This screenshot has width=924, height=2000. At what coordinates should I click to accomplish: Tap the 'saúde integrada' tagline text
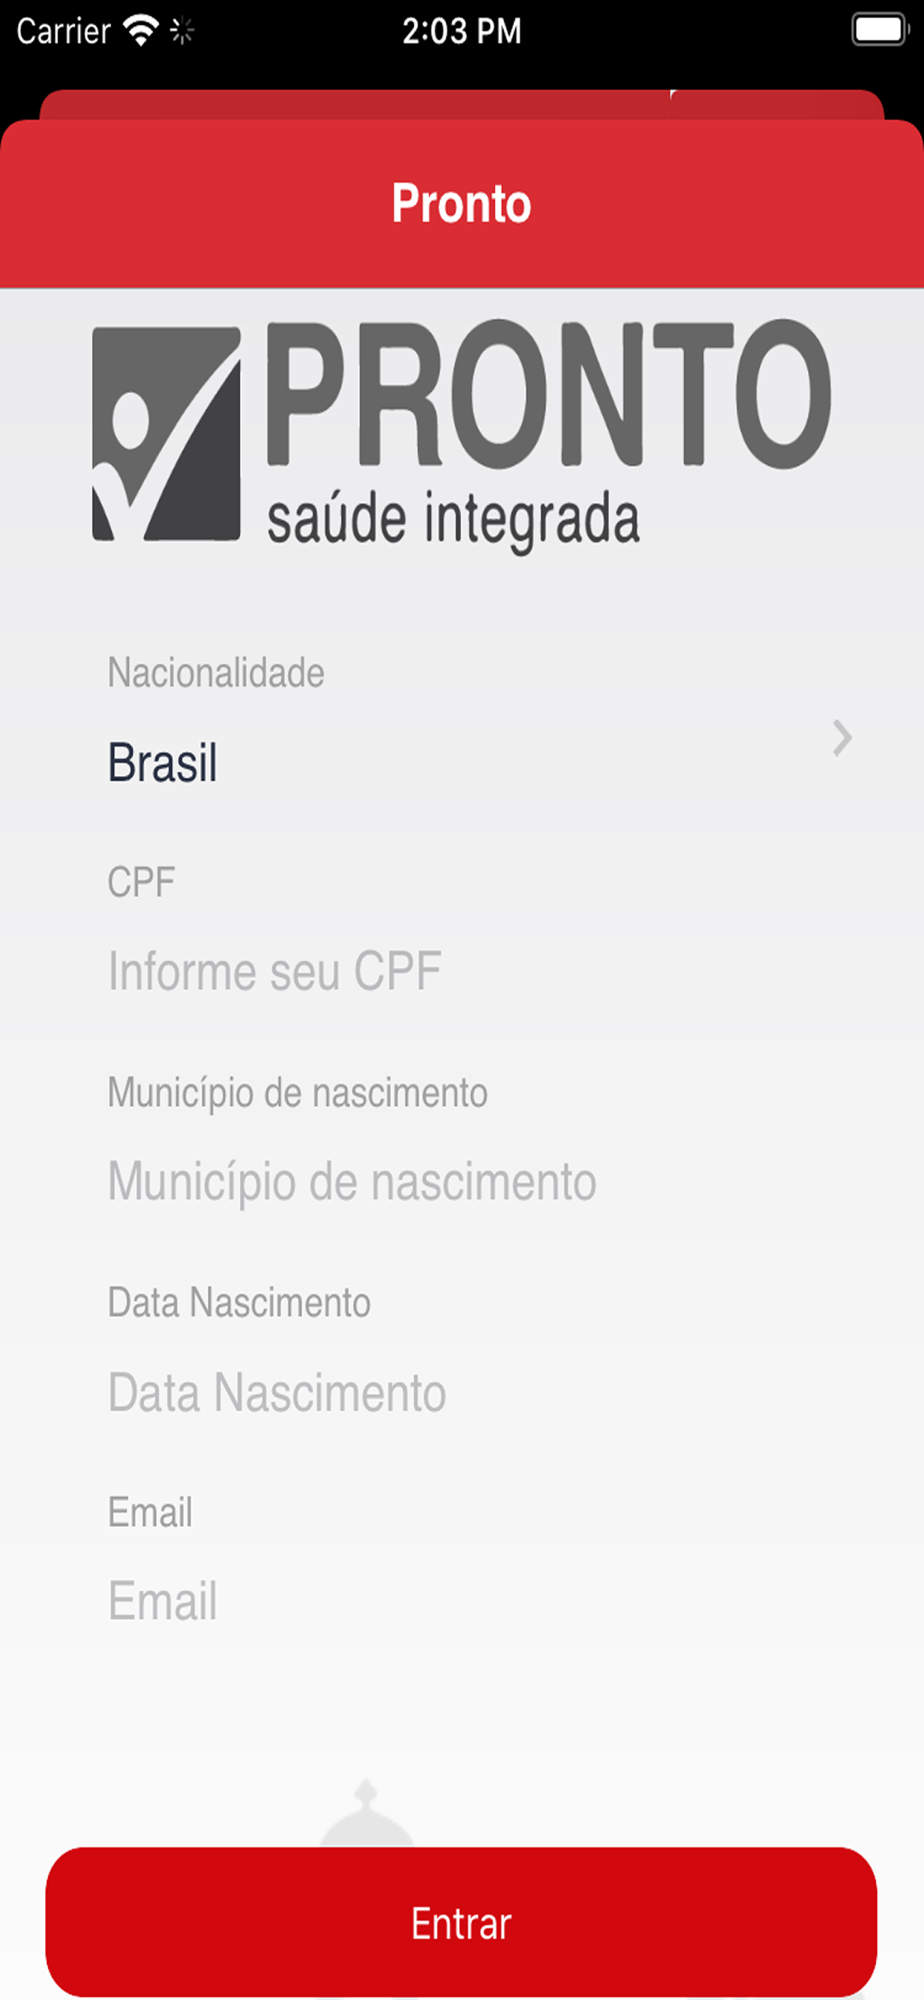pos(453,520)
